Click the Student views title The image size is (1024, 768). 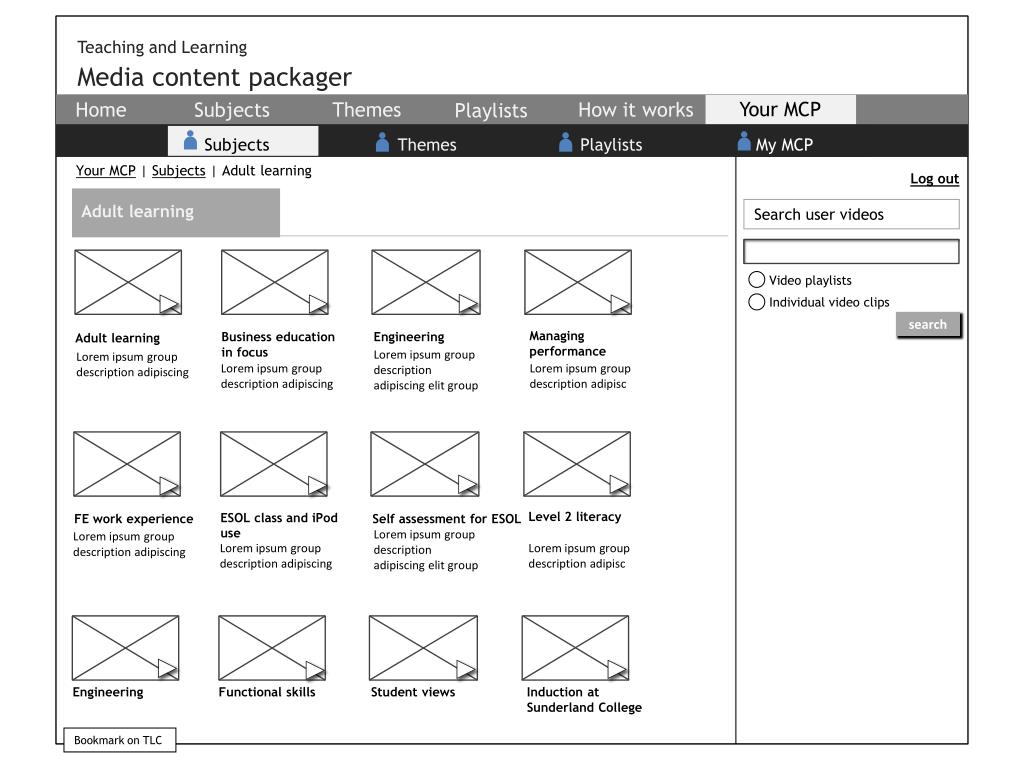click(x=413, y=692)
